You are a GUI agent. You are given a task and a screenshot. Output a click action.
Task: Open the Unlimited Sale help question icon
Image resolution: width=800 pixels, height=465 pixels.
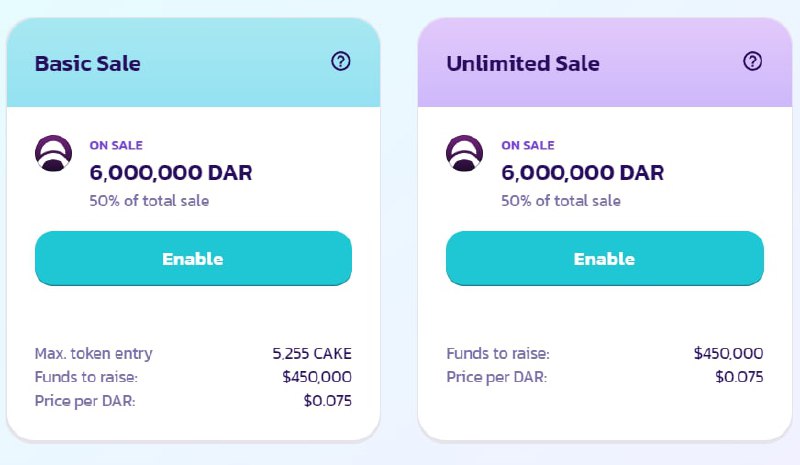point(753,62)
